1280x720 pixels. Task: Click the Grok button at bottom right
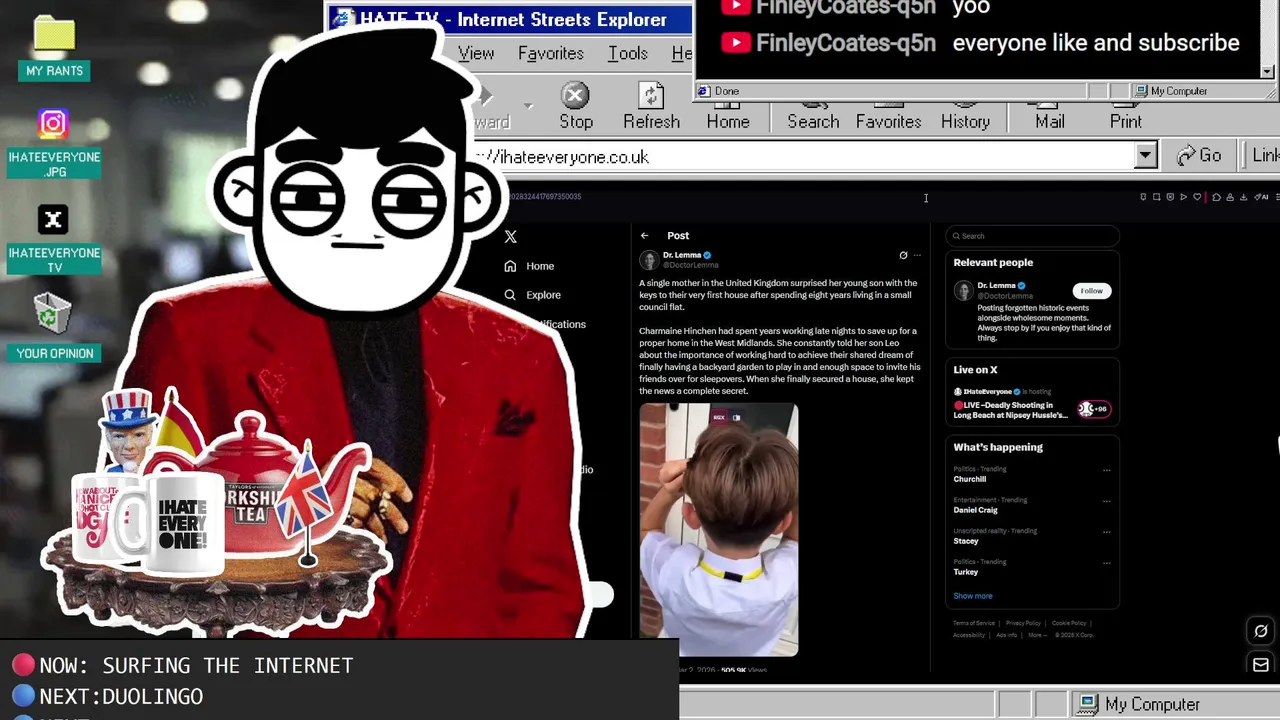tap(1260, 631)
